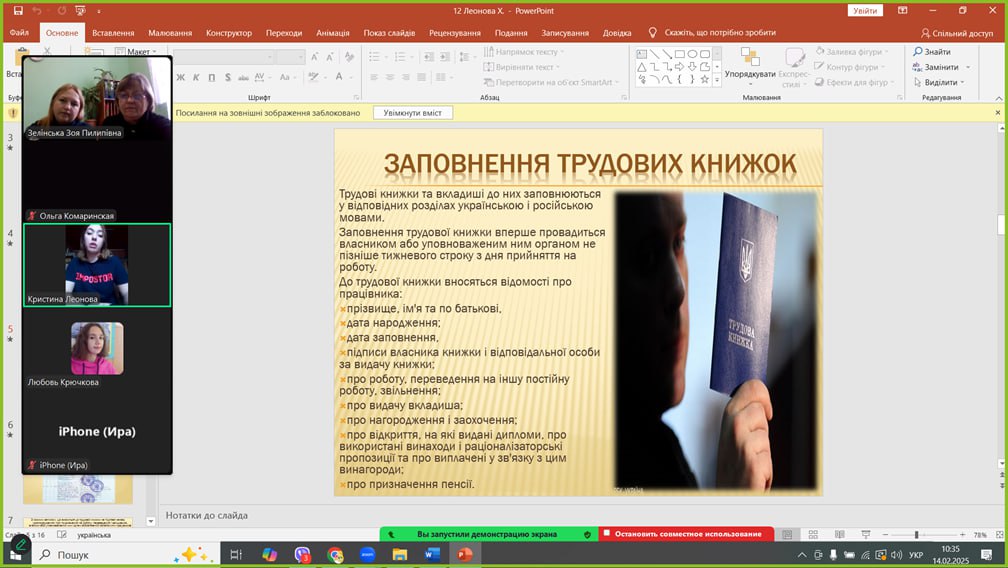Click the Увімкнути вміст button
The image size is (1008, 568).
(413, 113)
